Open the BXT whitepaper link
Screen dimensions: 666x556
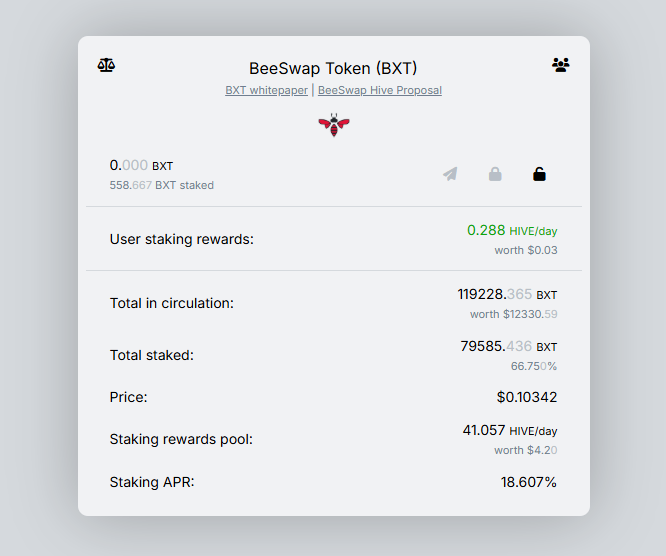point(266,90)
